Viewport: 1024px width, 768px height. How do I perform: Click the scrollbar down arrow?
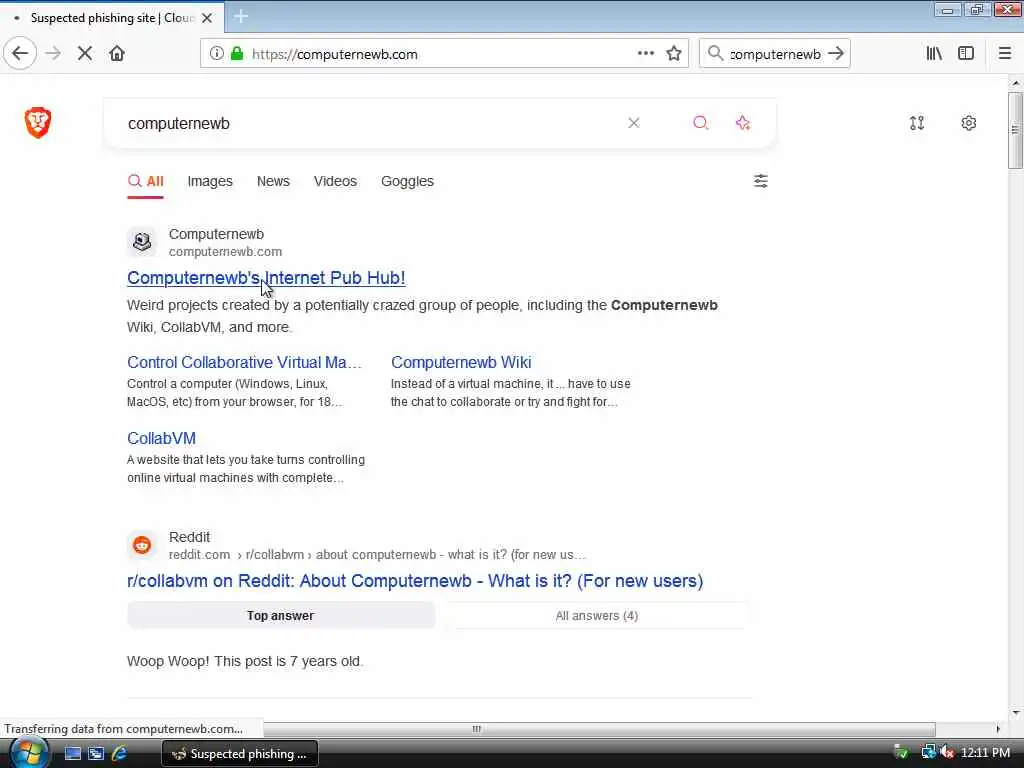[x=1016, y=712]
